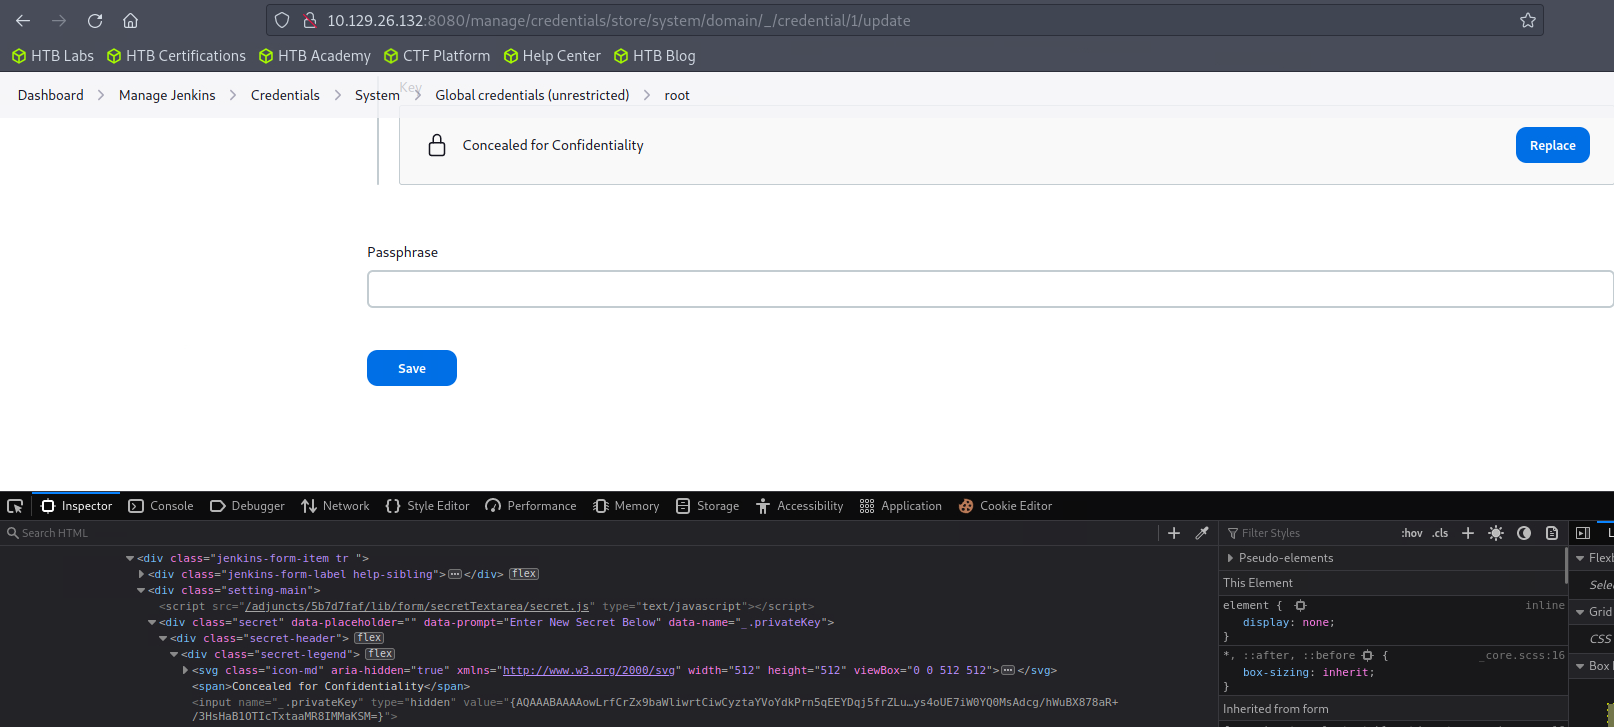Open the Credentials breadcrumb
Image resolution: width=1614 pixels, height=727 pixels.
coord(285,95)
